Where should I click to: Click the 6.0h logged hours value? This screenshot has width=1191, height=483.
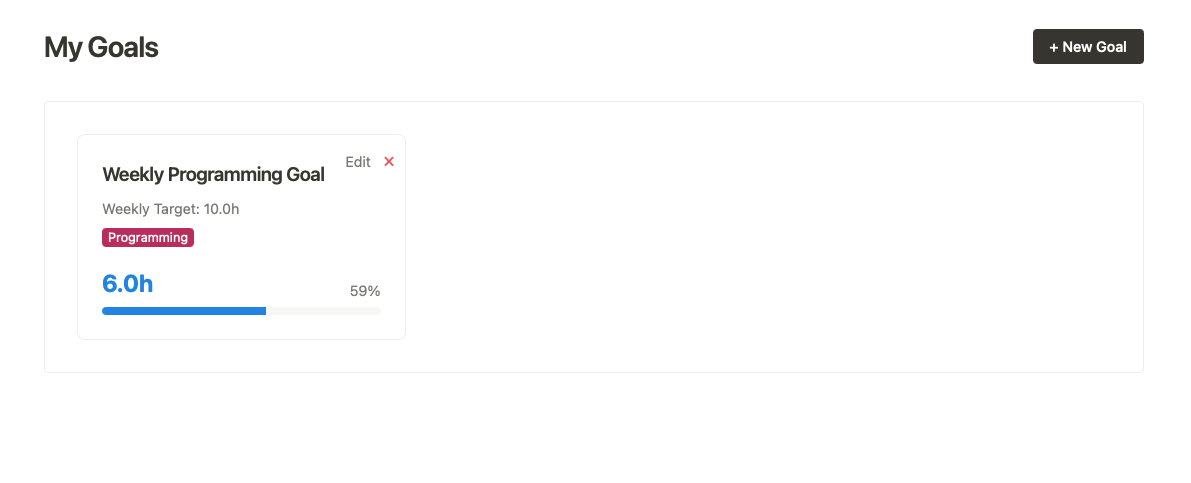[x=128, y=284]
